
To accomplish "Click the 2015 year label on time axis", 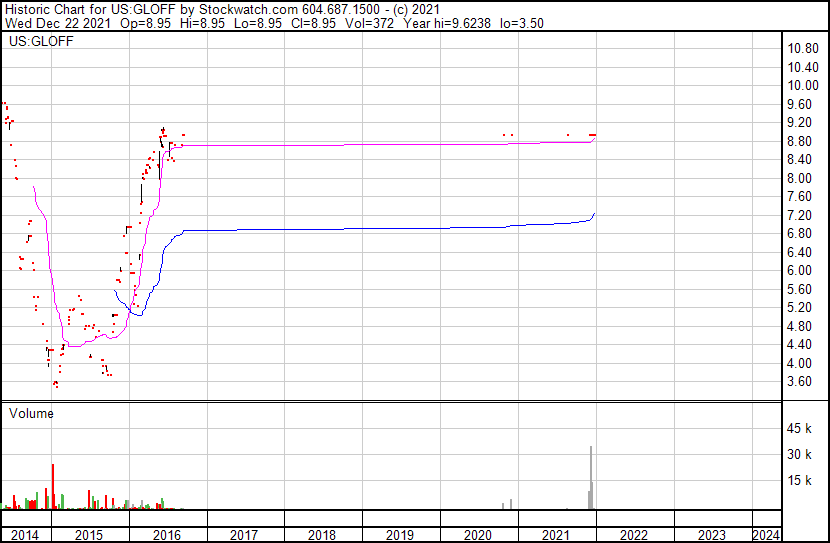I will pos(89,535).
